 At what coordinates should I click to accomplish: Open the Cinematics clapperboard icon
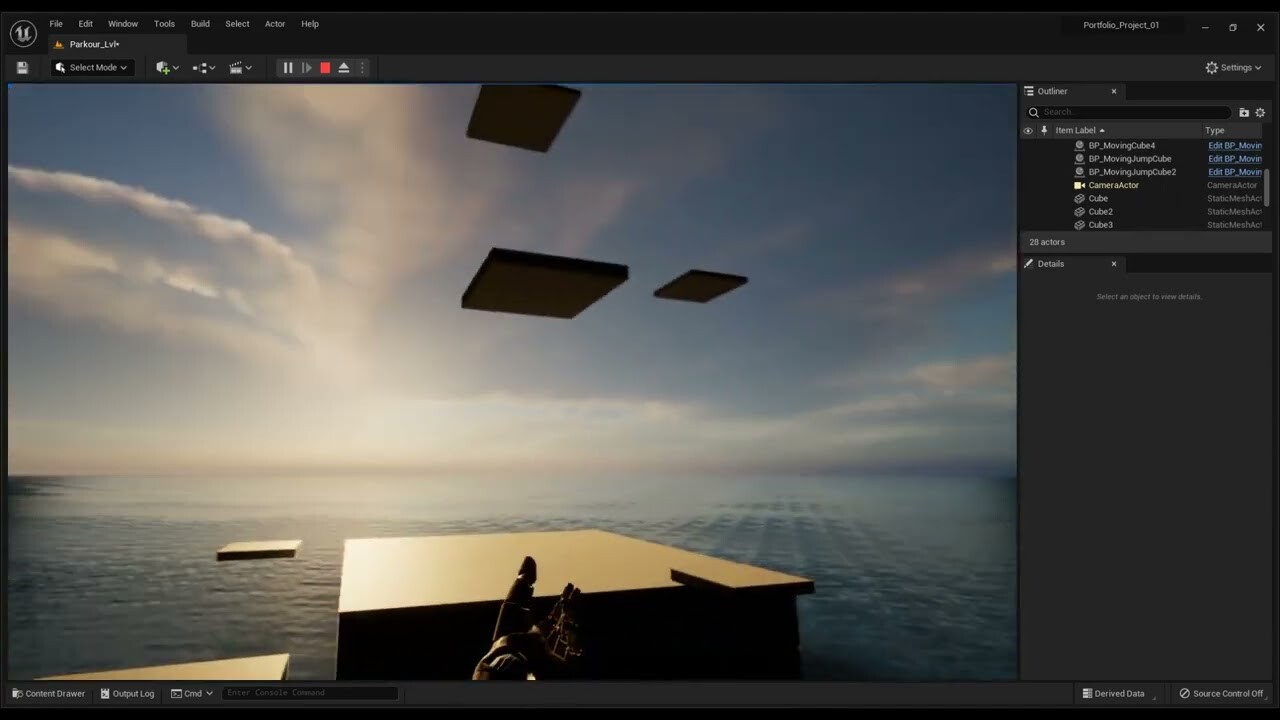click(x=237, y=67)
